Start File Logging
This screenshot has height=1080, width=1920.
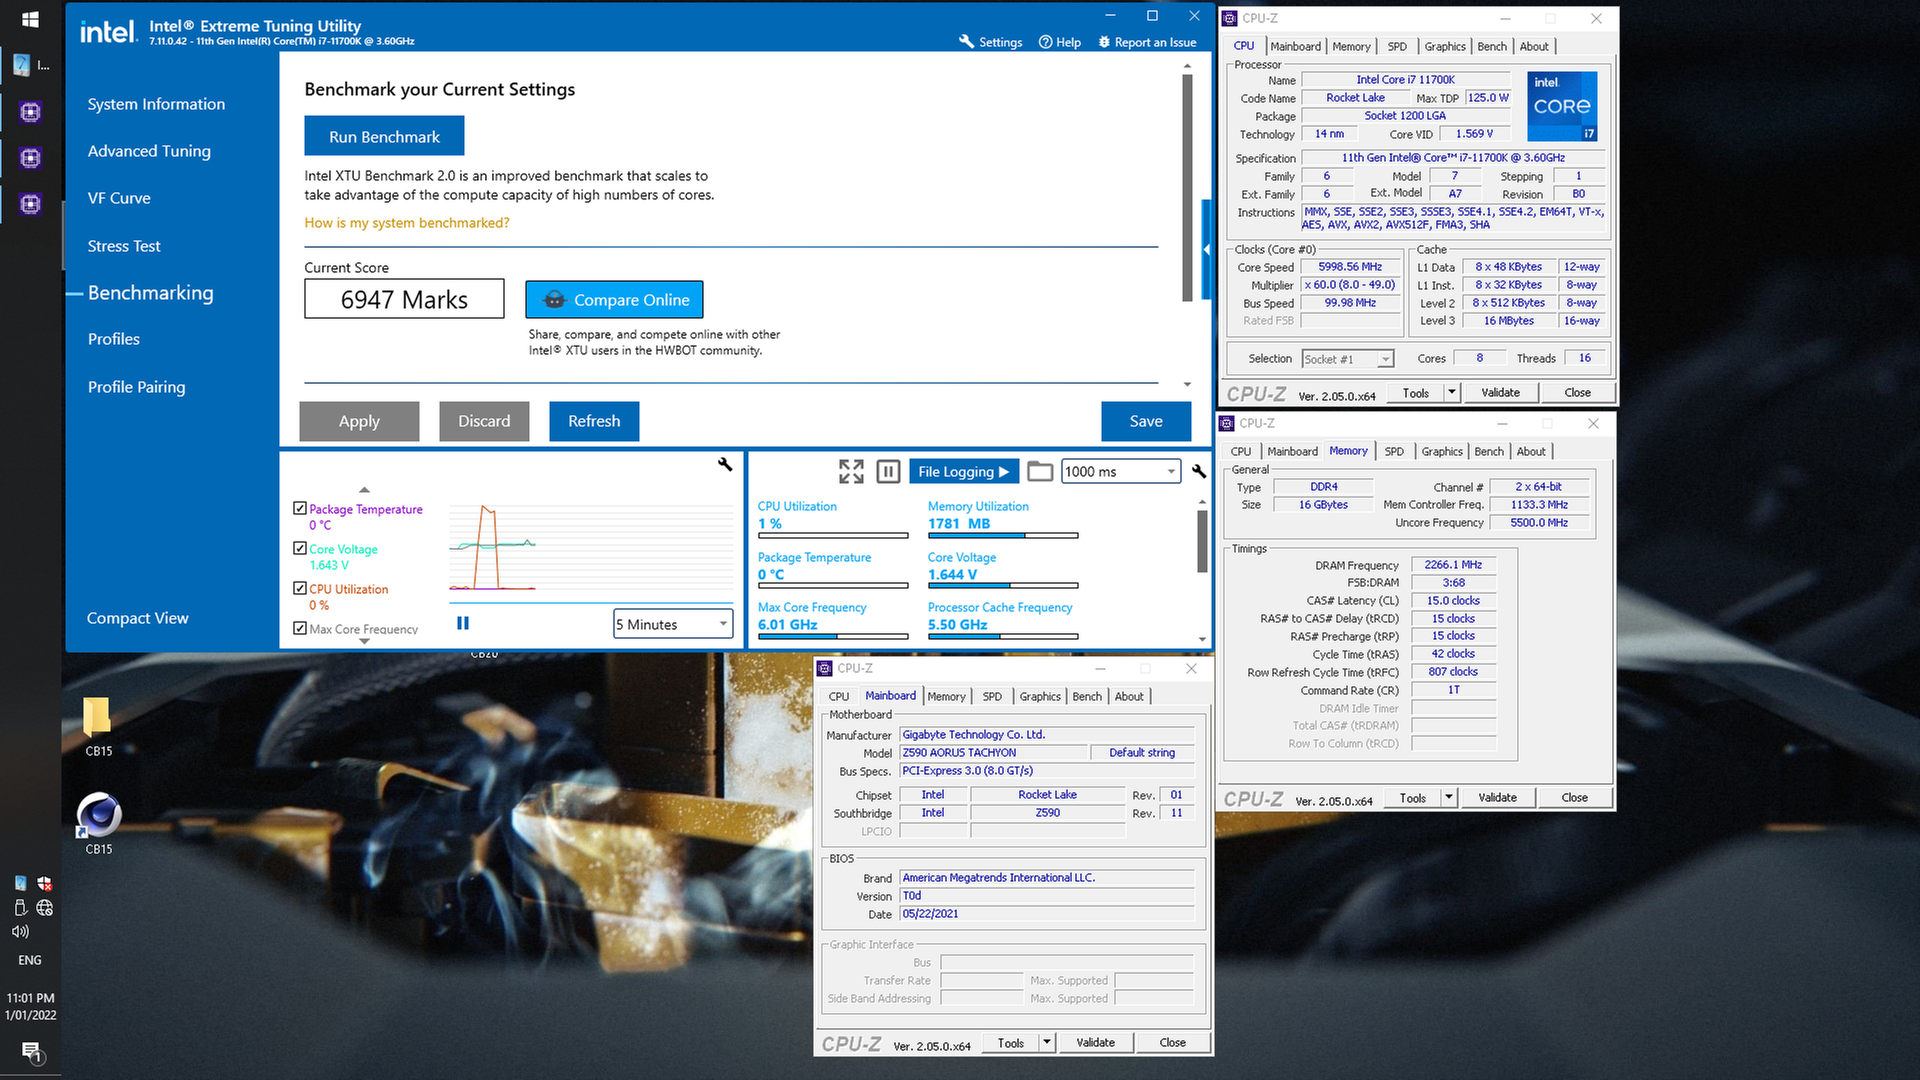(963, 472)
